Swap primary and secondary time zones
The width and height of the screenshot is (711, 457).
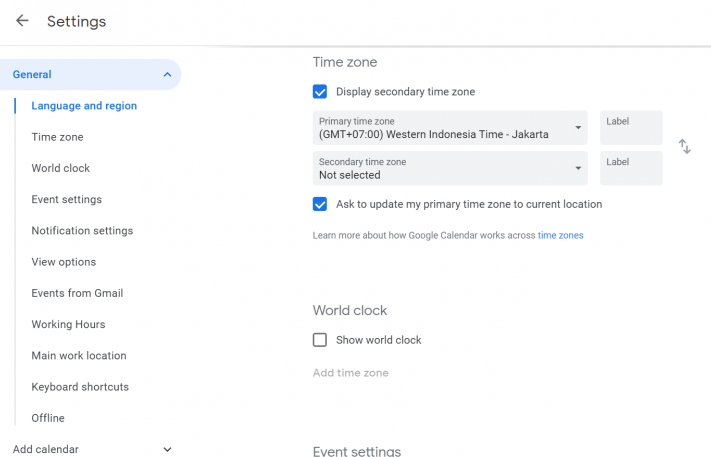pyautogui.click(x=685, y=147)
